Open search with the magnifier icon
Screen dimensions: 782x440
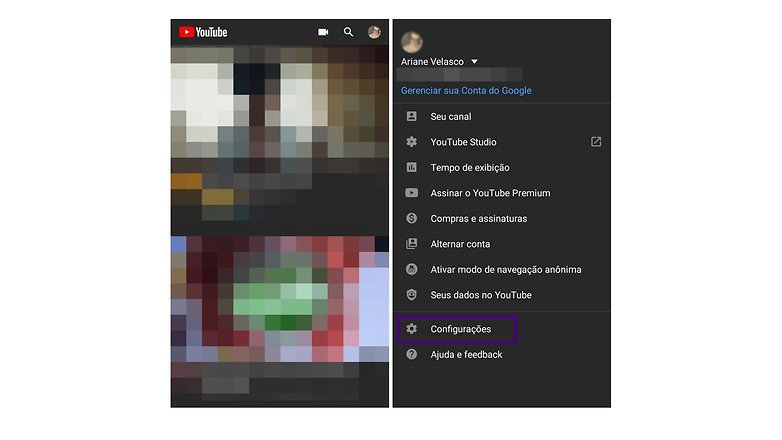(348, 32)
